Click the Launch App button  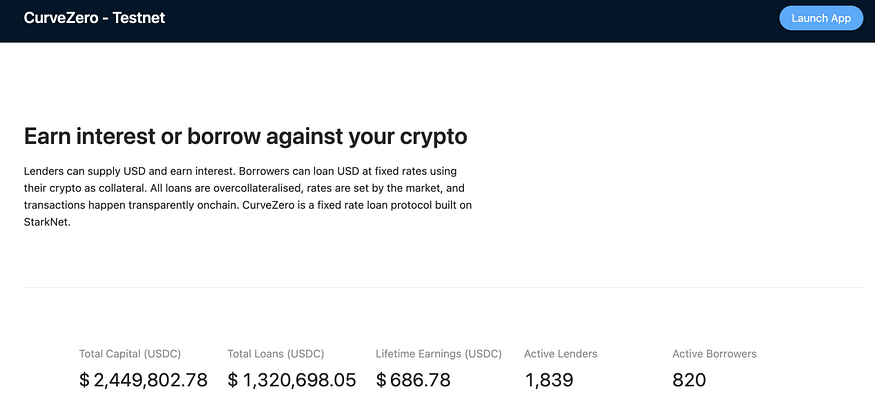point(821,18)
